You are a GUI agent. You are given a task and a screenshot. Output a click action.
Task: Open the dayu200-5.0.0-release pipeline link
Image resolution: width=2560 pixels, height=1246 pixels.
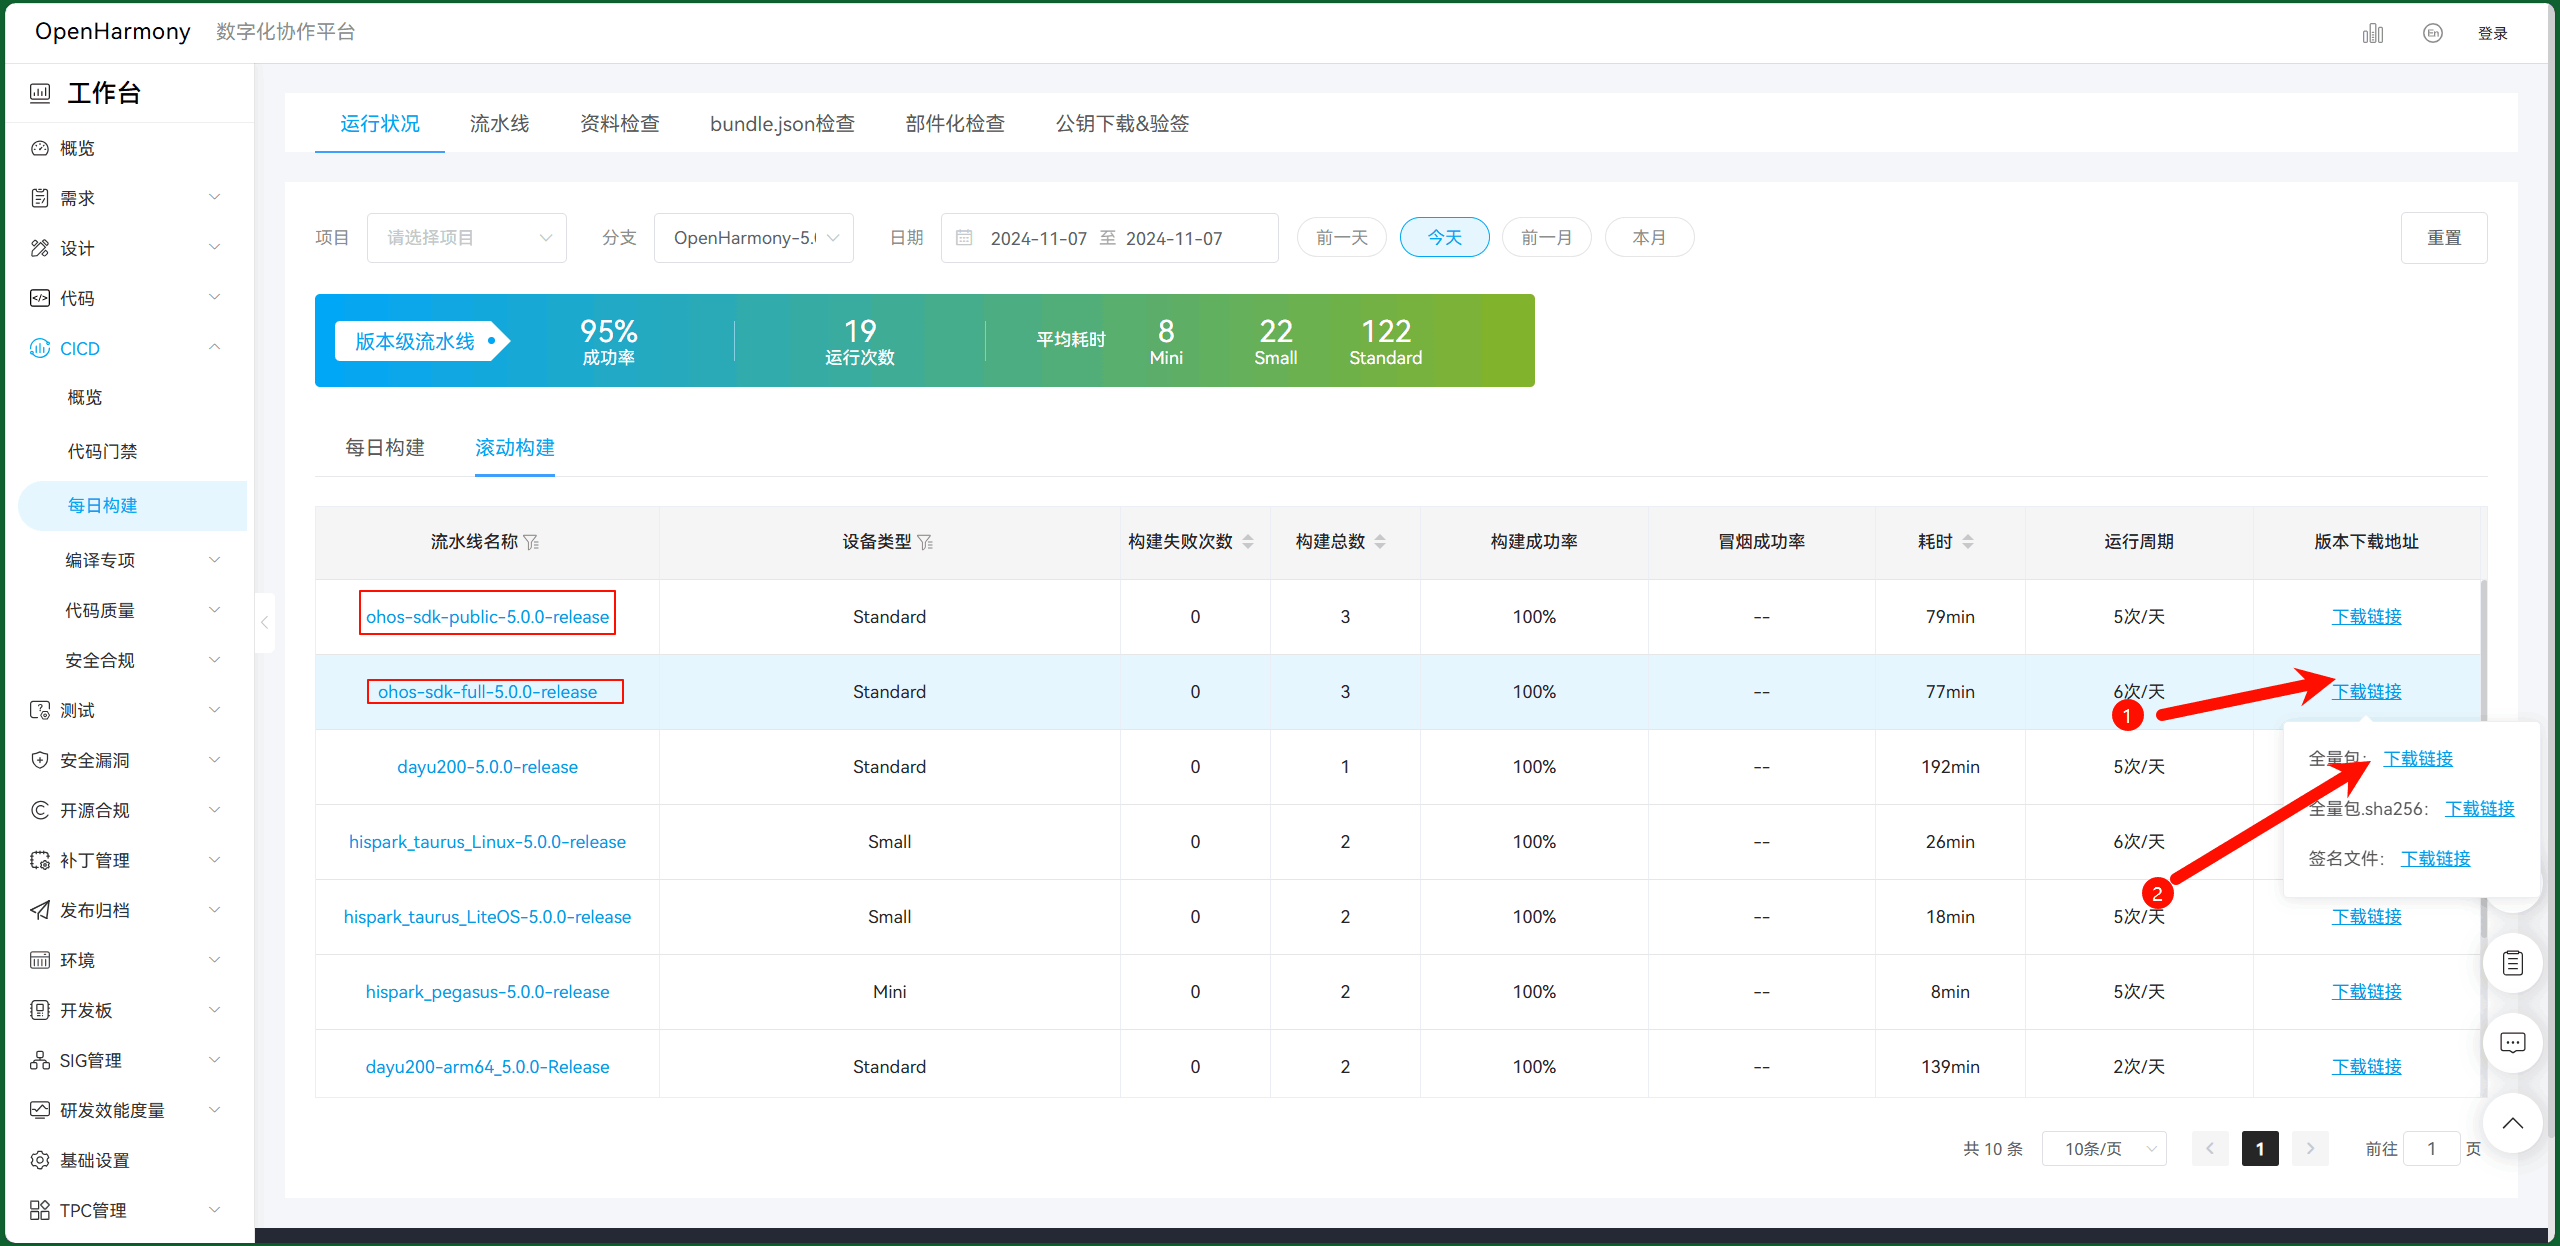pyautogui.click(x=487, y=767)
